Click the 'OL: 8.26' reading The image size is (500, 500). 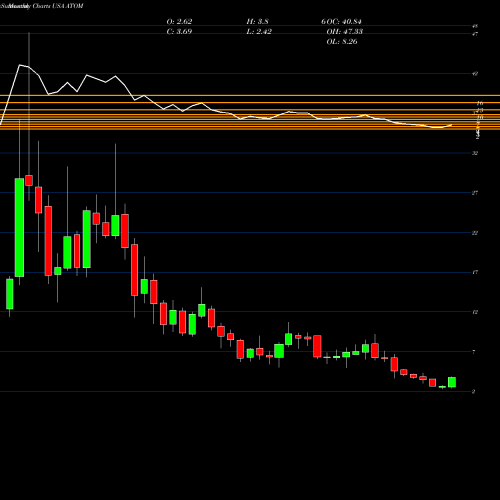[x=342, y=42]
